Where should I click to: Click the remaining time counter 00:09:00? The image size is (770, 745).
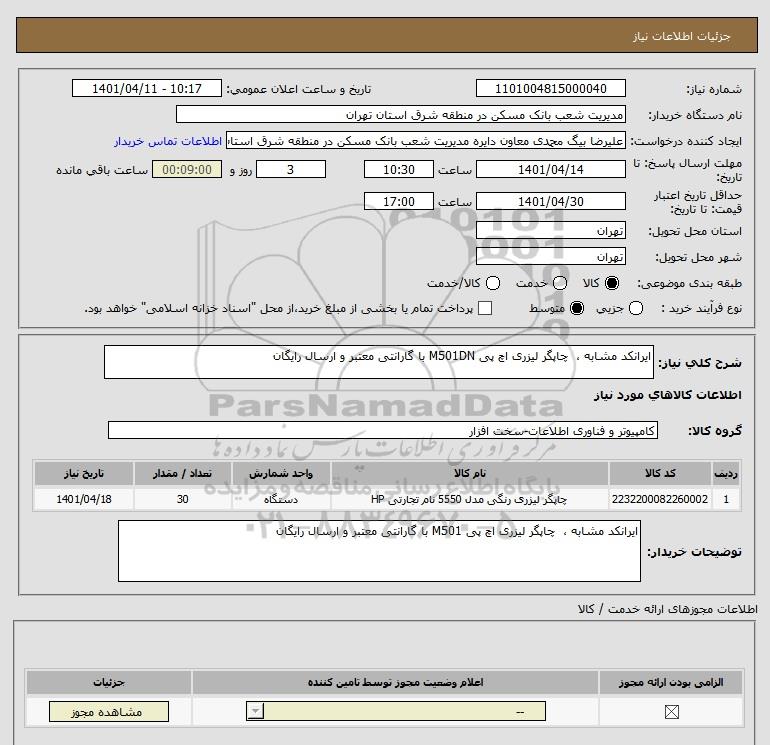[187, 169]
